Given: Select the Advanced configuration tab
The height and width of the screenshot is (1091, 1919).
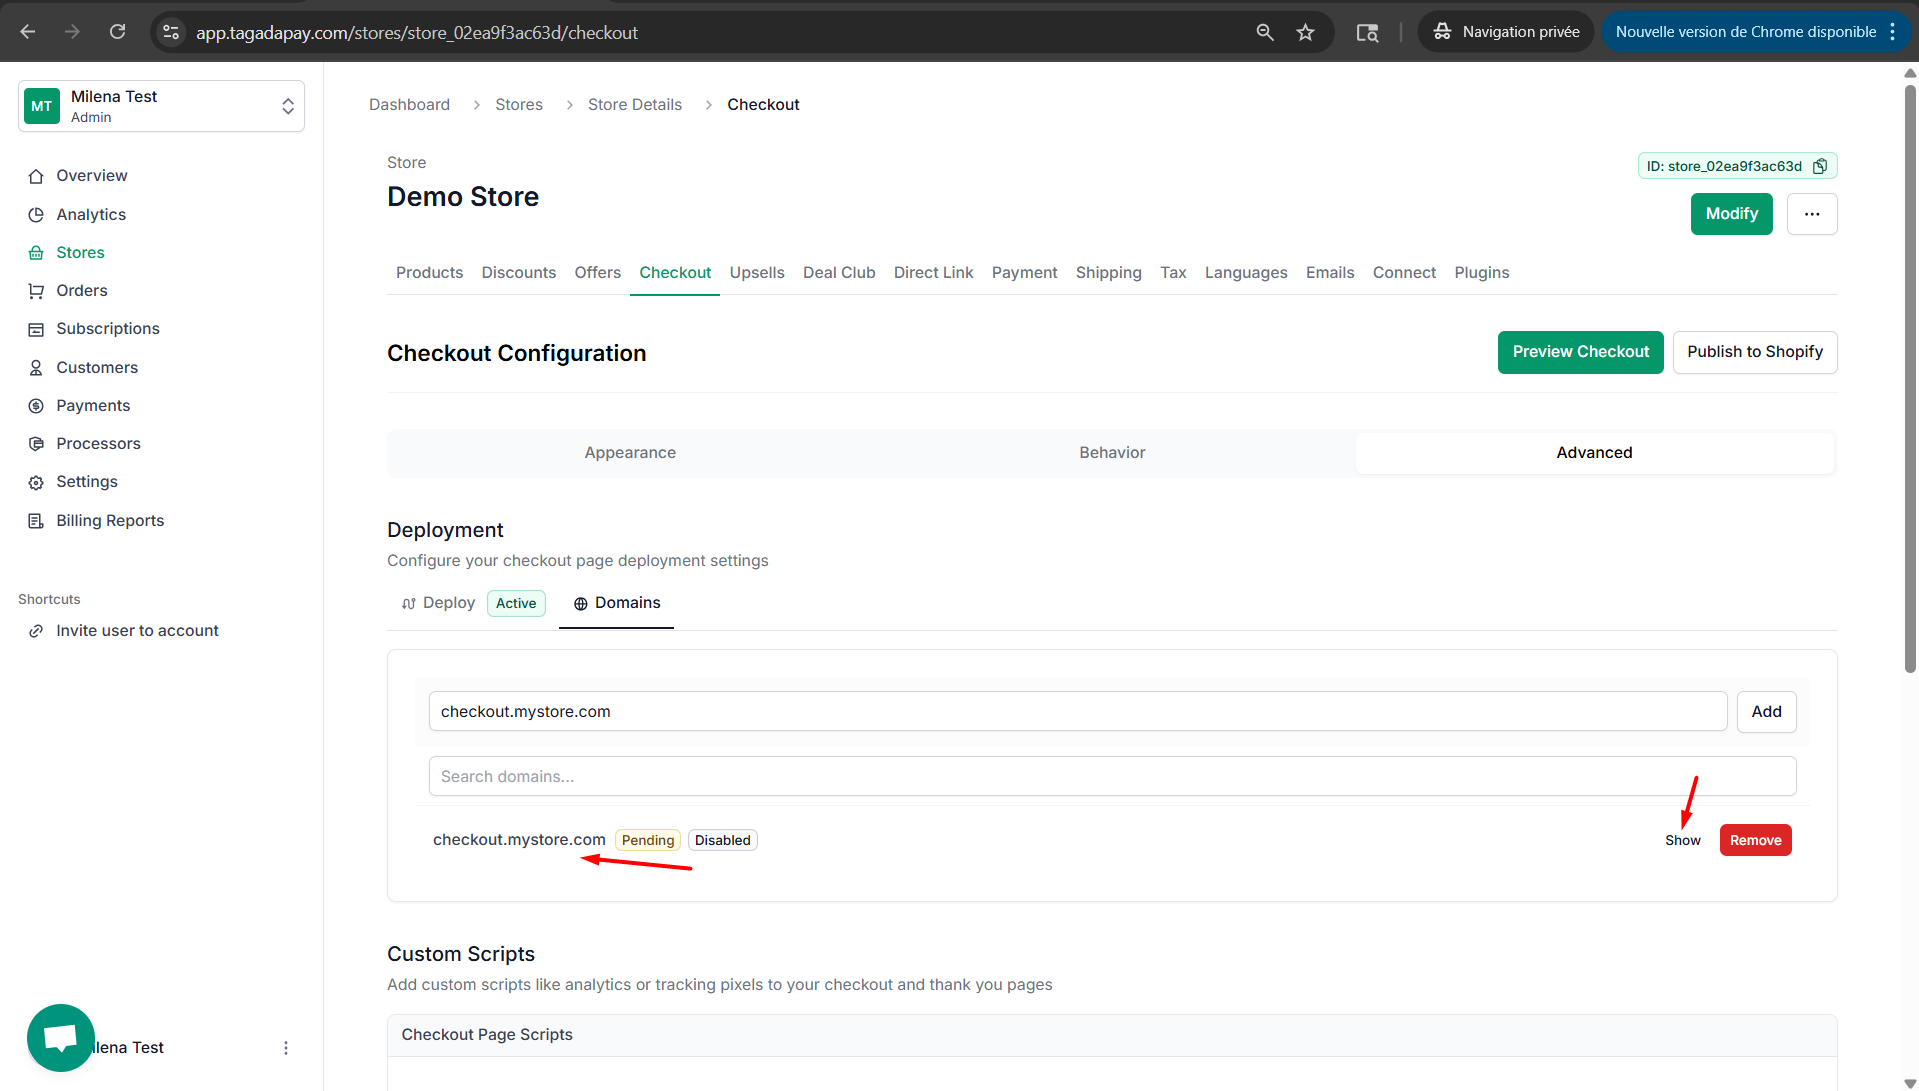Looking at the screenshot, I should point(1594,453).
